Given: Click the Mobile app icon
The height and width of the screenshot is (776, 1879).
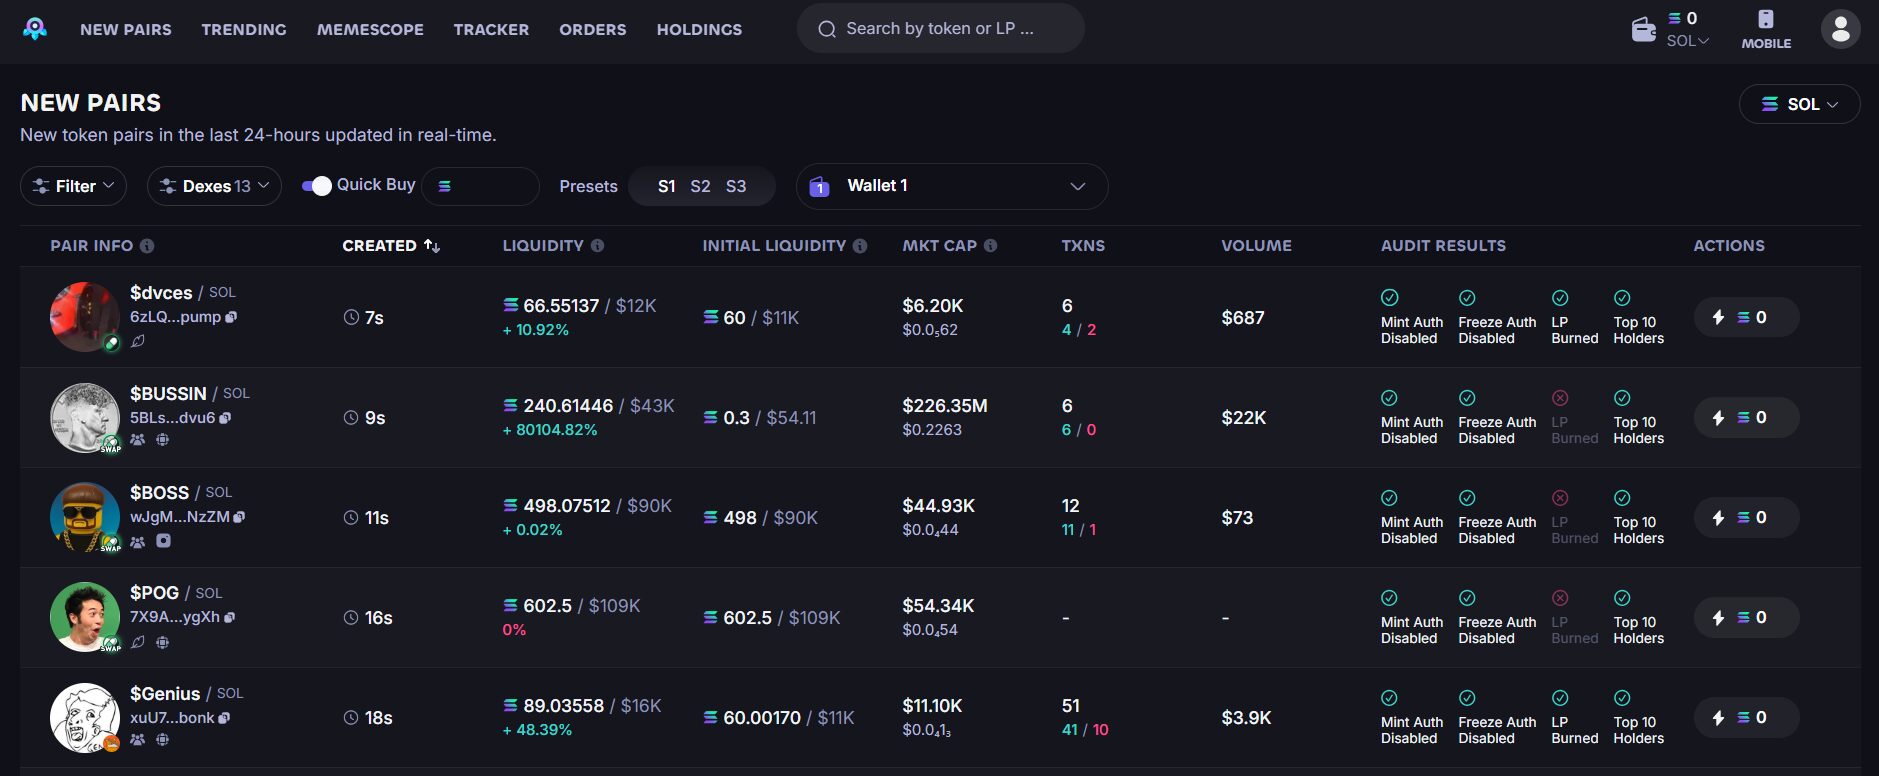Looking at the screenshot, I should (1765, 29).
